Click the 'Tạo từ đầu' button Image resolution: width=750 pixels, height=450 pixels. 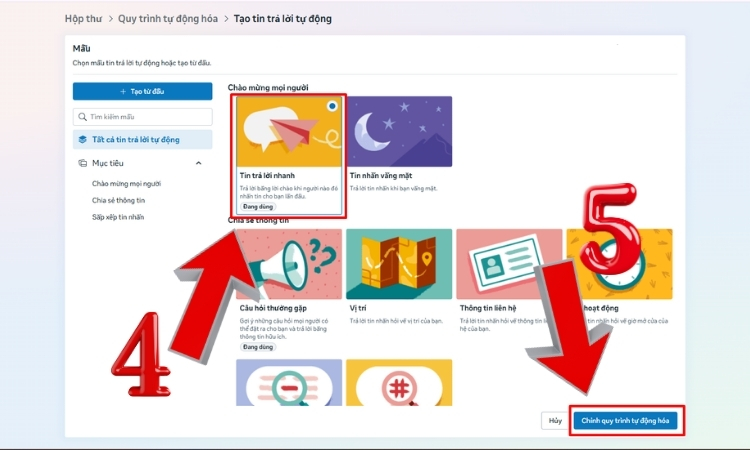pos(143,91)
